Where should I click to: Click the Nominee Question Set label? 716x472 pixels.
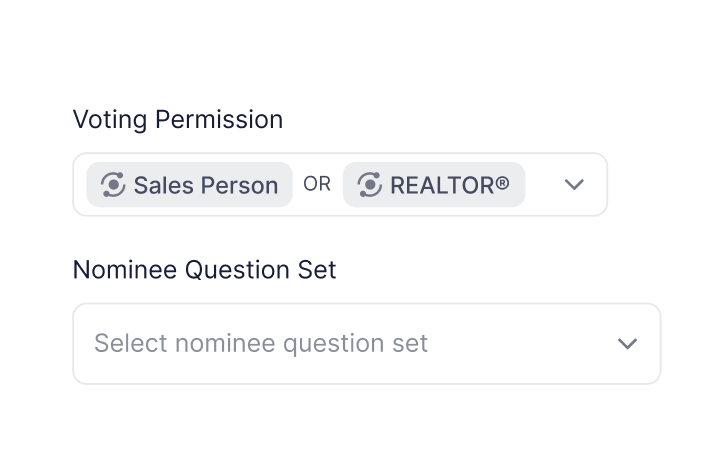point(204,270)
